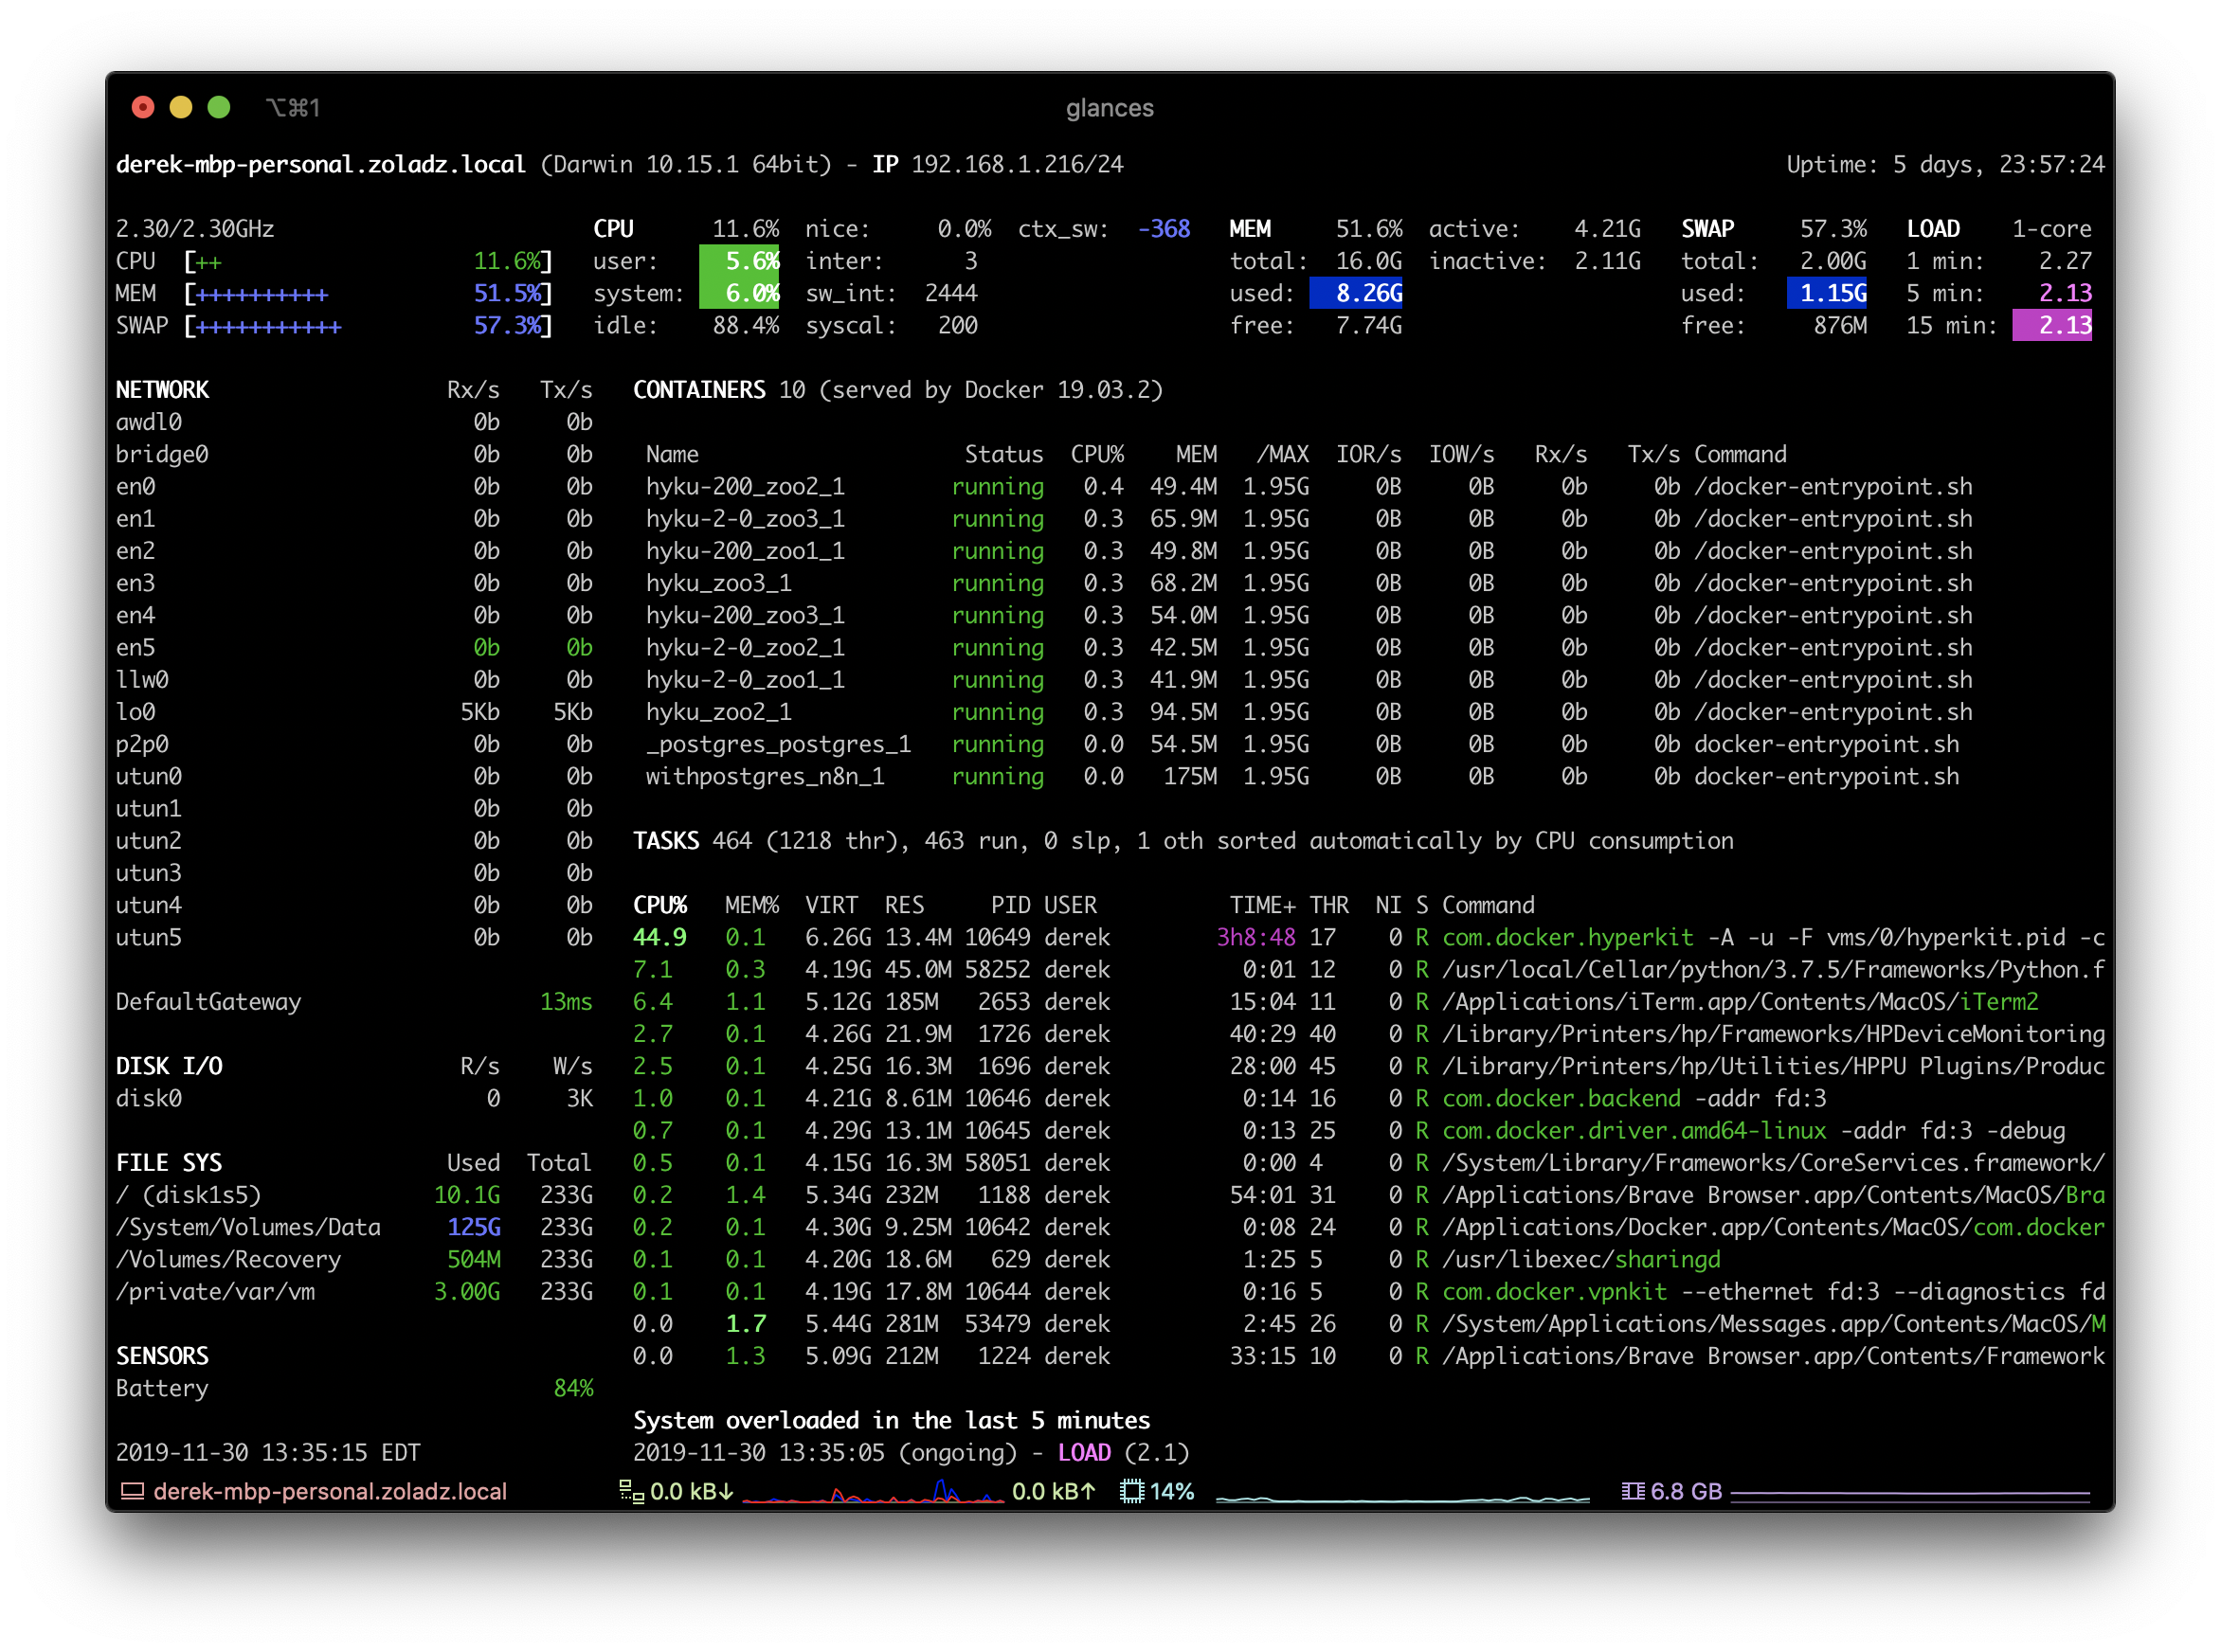This screenshot has width=2221, height=1652.
Task: Click the 'System overloaded in the last 5 minutes' alert
Action: (x=891, y=1420)
